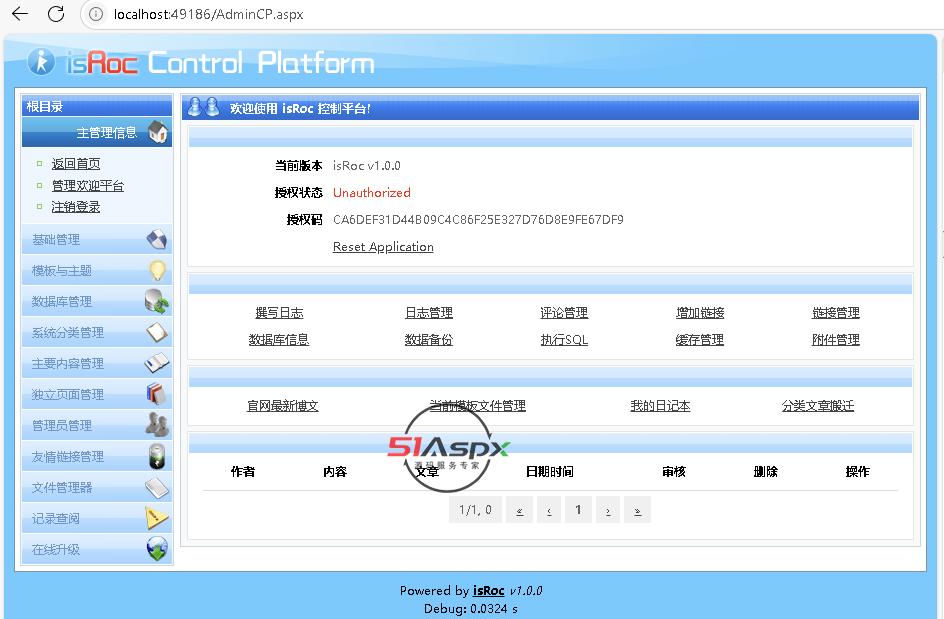Image resolution: width=944 pixels, height=619 pixels.
Task: Open the 记录查阅 menu section
Action: (96, 518)
